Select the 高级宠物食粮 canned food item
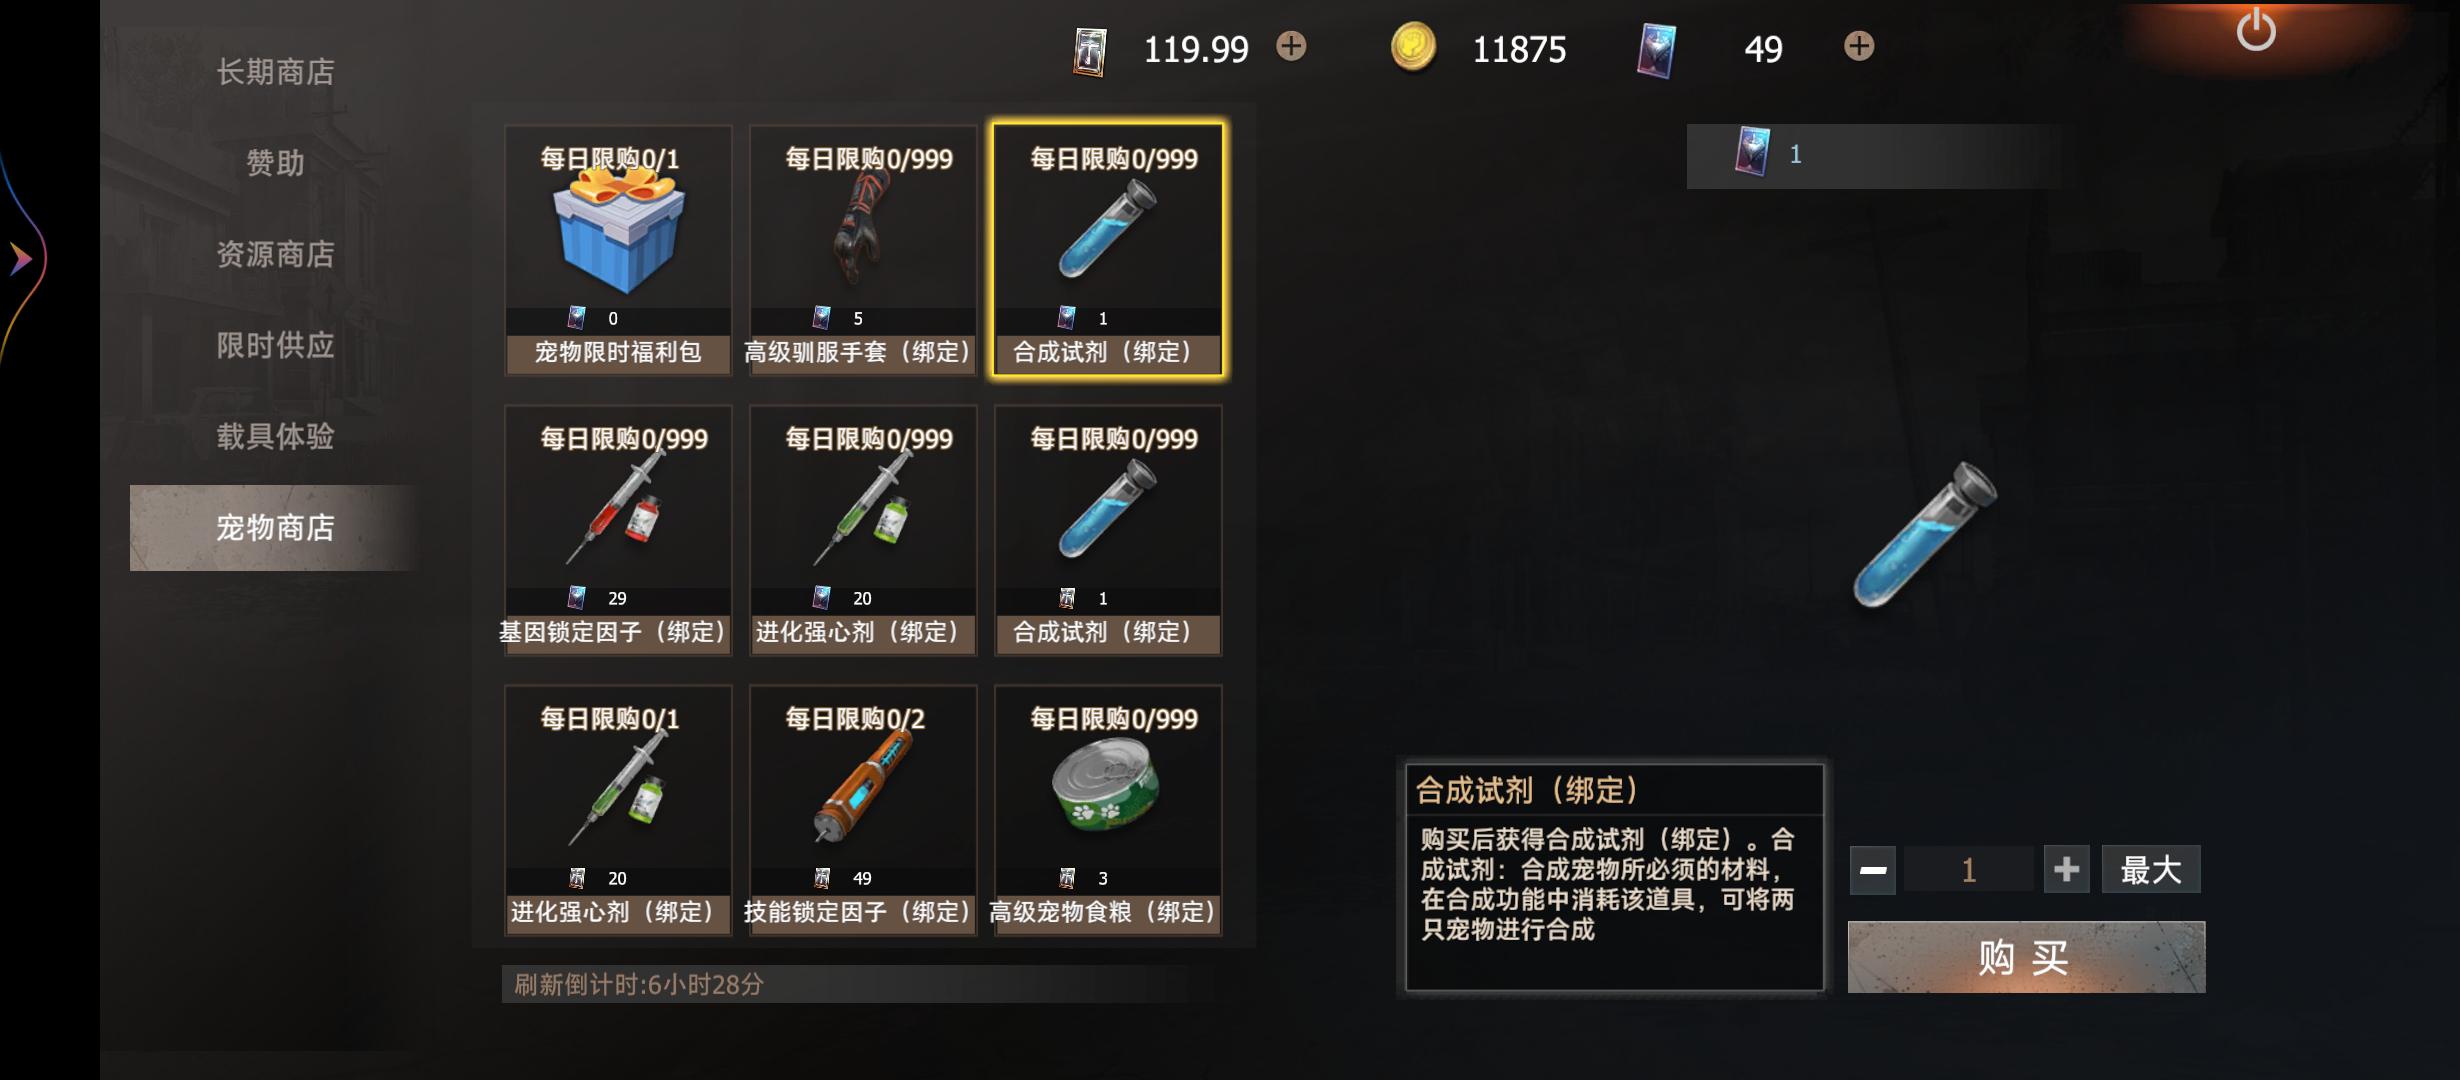Screen dimensions: 2460x1080 coord(1108,810)
